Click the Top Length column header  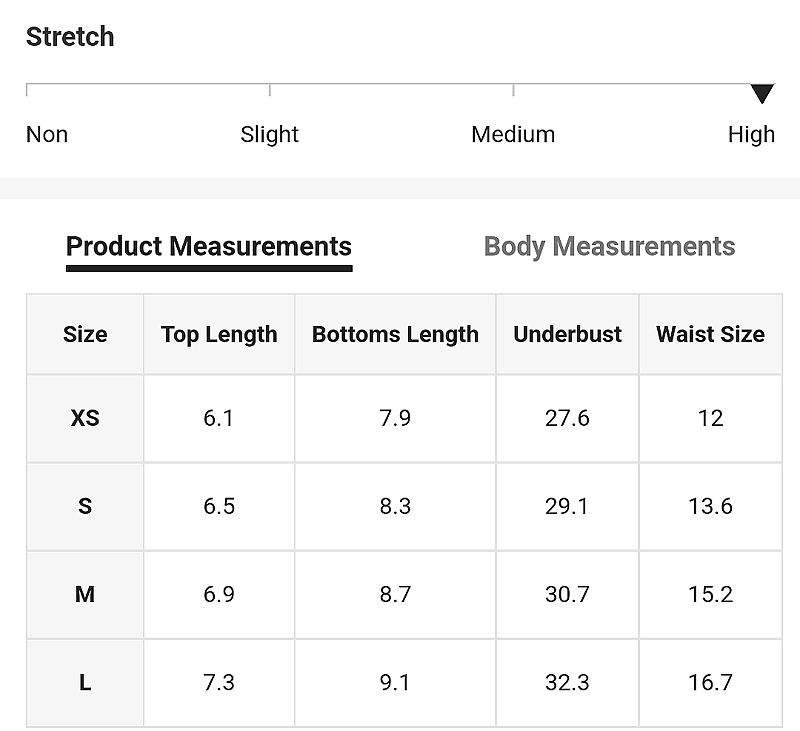[219, 334]
